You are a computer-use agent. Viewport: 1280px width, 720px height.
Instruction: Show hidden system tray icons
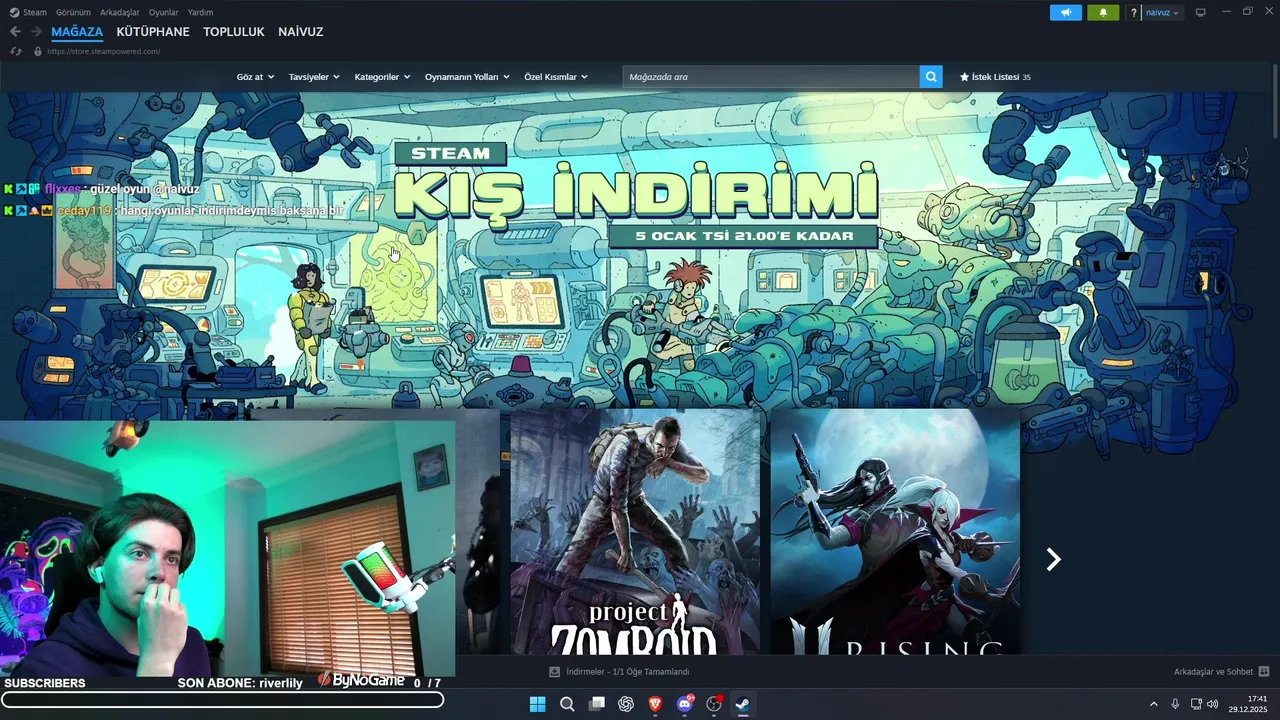click(x=1153, y=704)
